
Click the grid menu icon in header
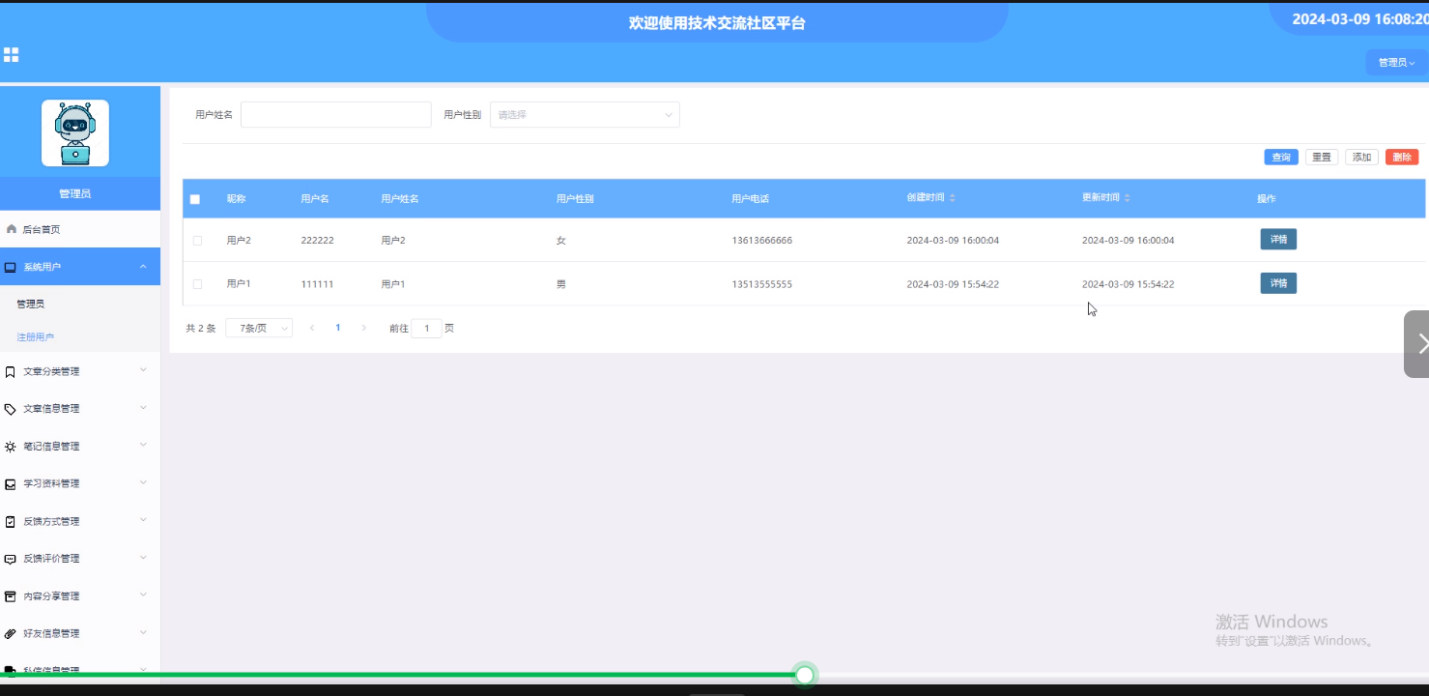(x=11, y=54)
